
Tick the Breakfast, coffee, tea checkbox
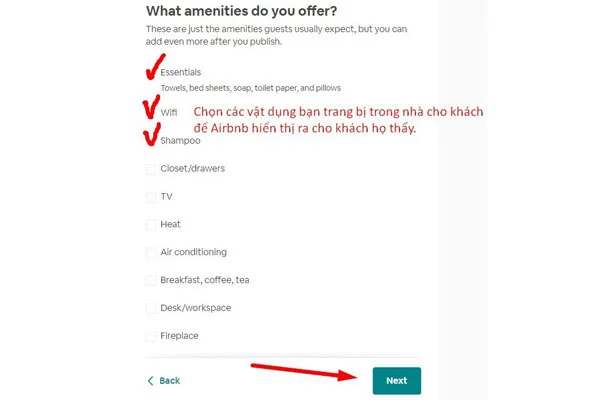coord(151,280)
